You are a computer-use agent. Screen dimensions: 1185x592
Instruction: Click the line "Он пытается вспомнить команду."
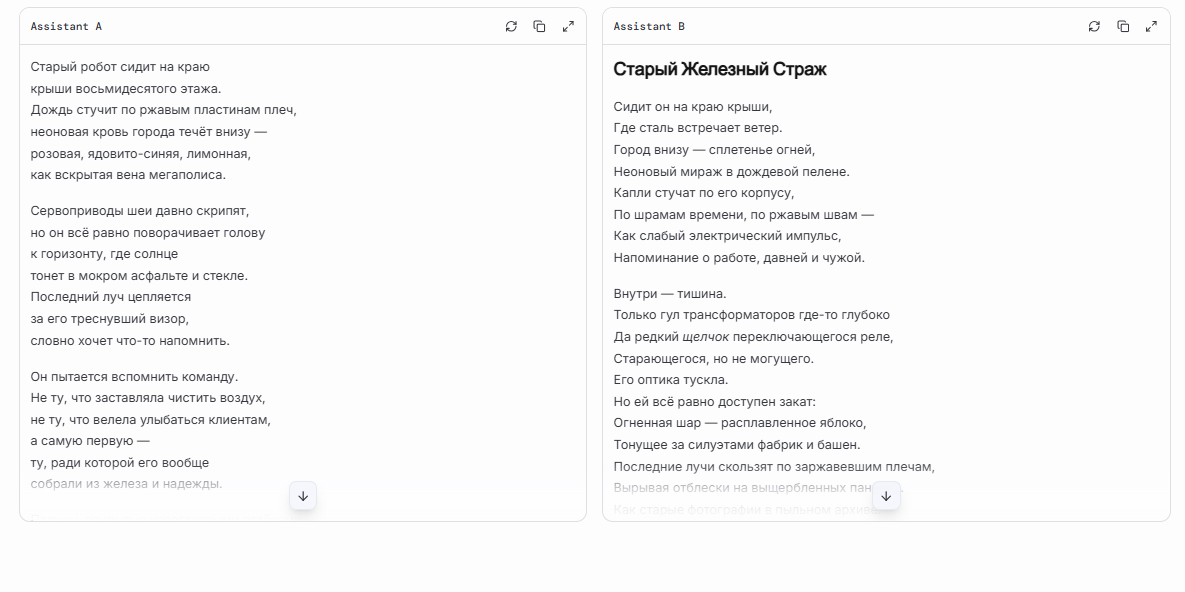click(134, 377)
